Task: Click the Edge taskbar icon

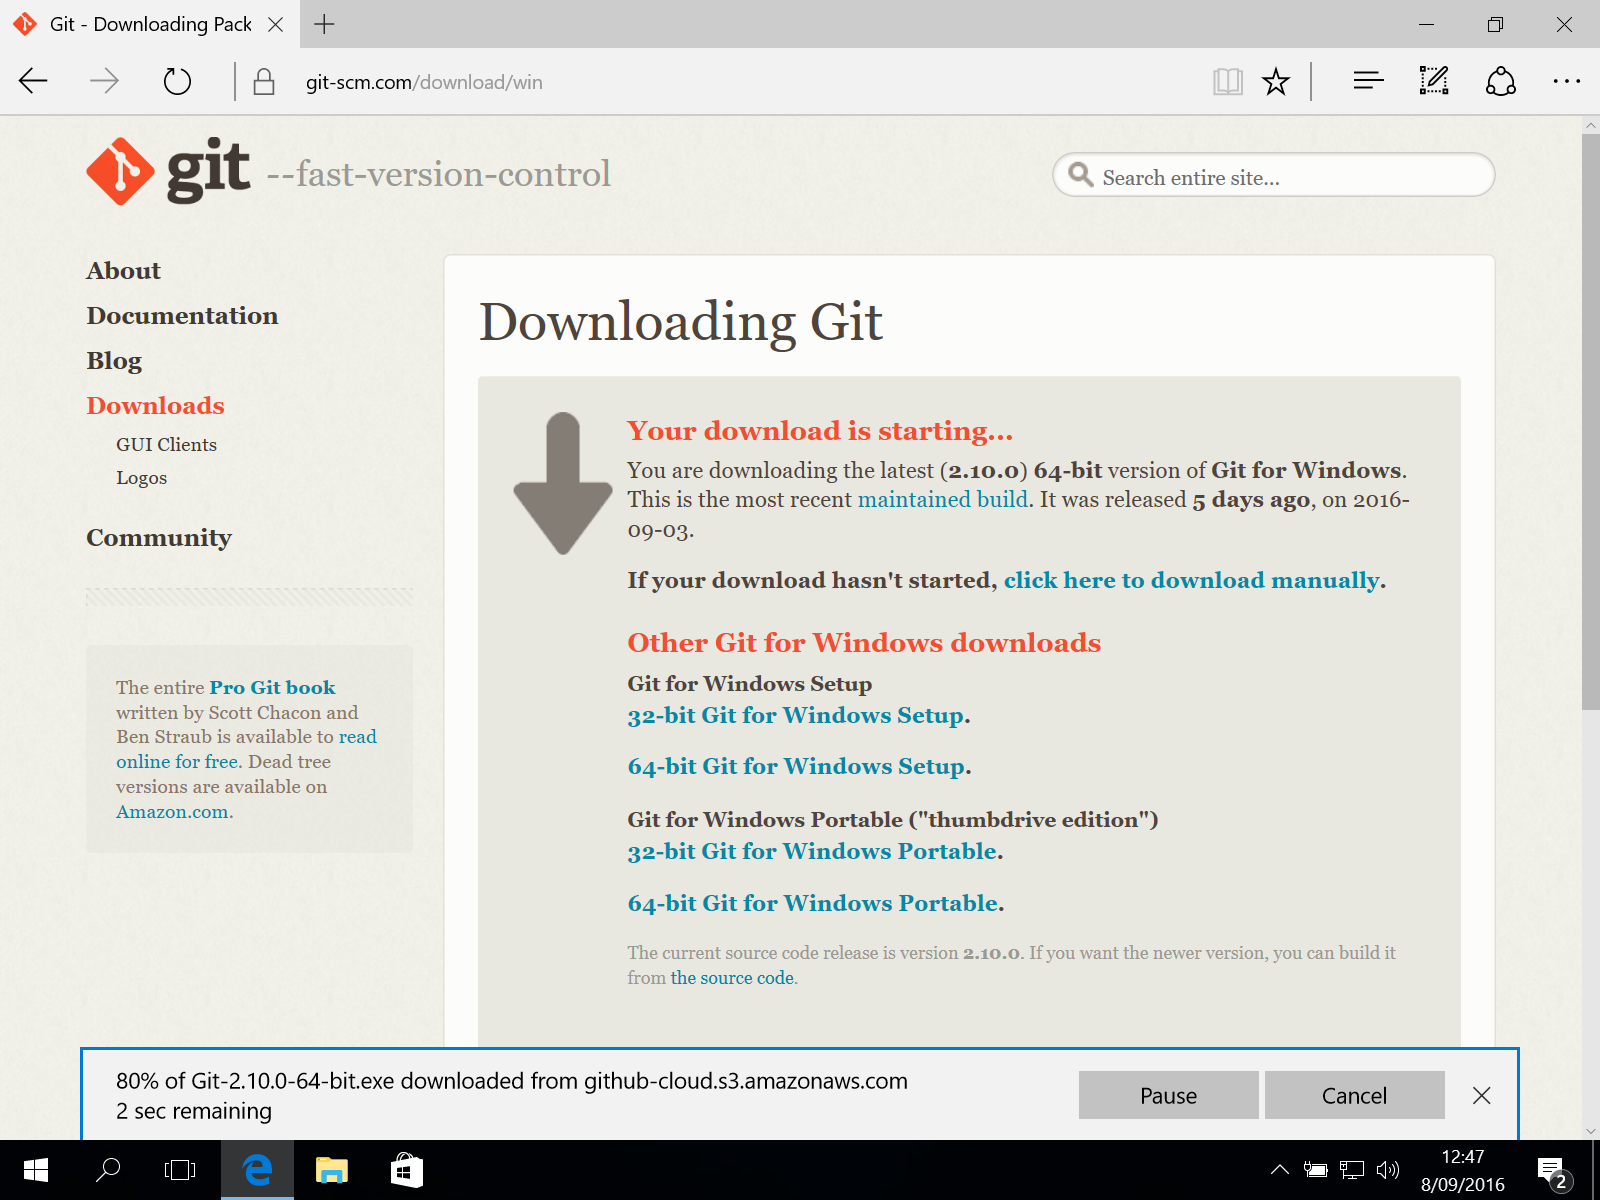Action: click(257, 1170)
